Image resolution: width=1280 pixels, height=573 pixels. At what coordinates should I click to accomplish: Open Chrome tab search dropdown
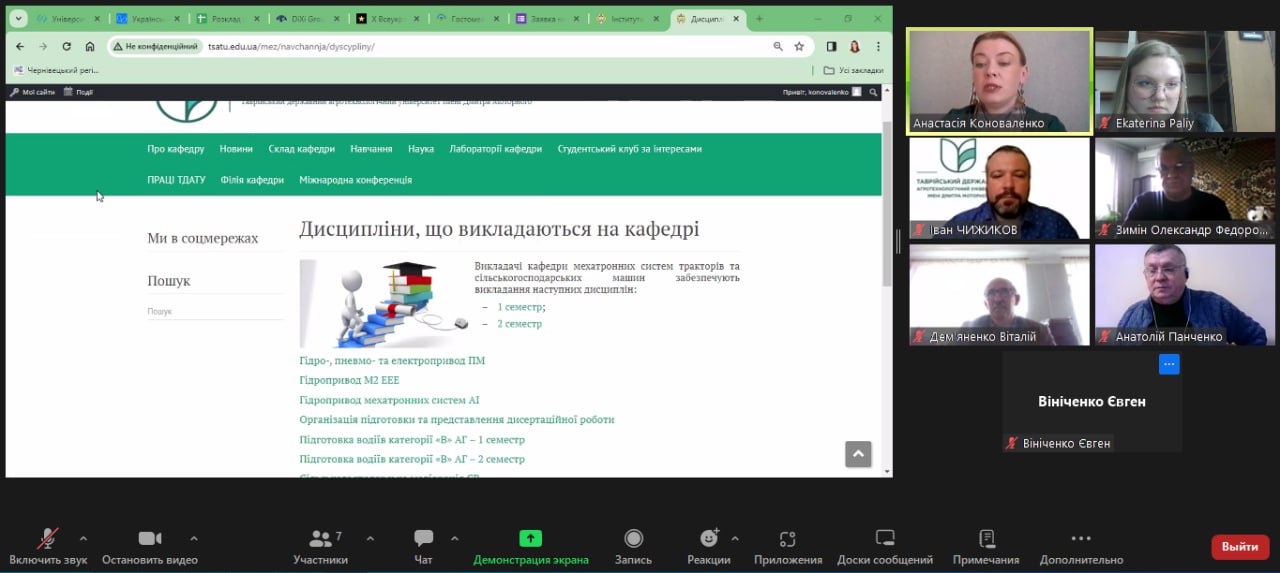point(18,19)
